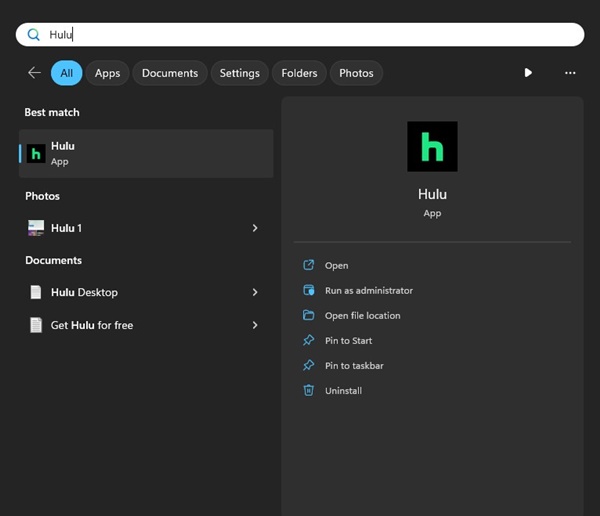Viewport: 600px width, 516px height.
Task: Switch to the Photos filter tab
Action: coord(356,73)
